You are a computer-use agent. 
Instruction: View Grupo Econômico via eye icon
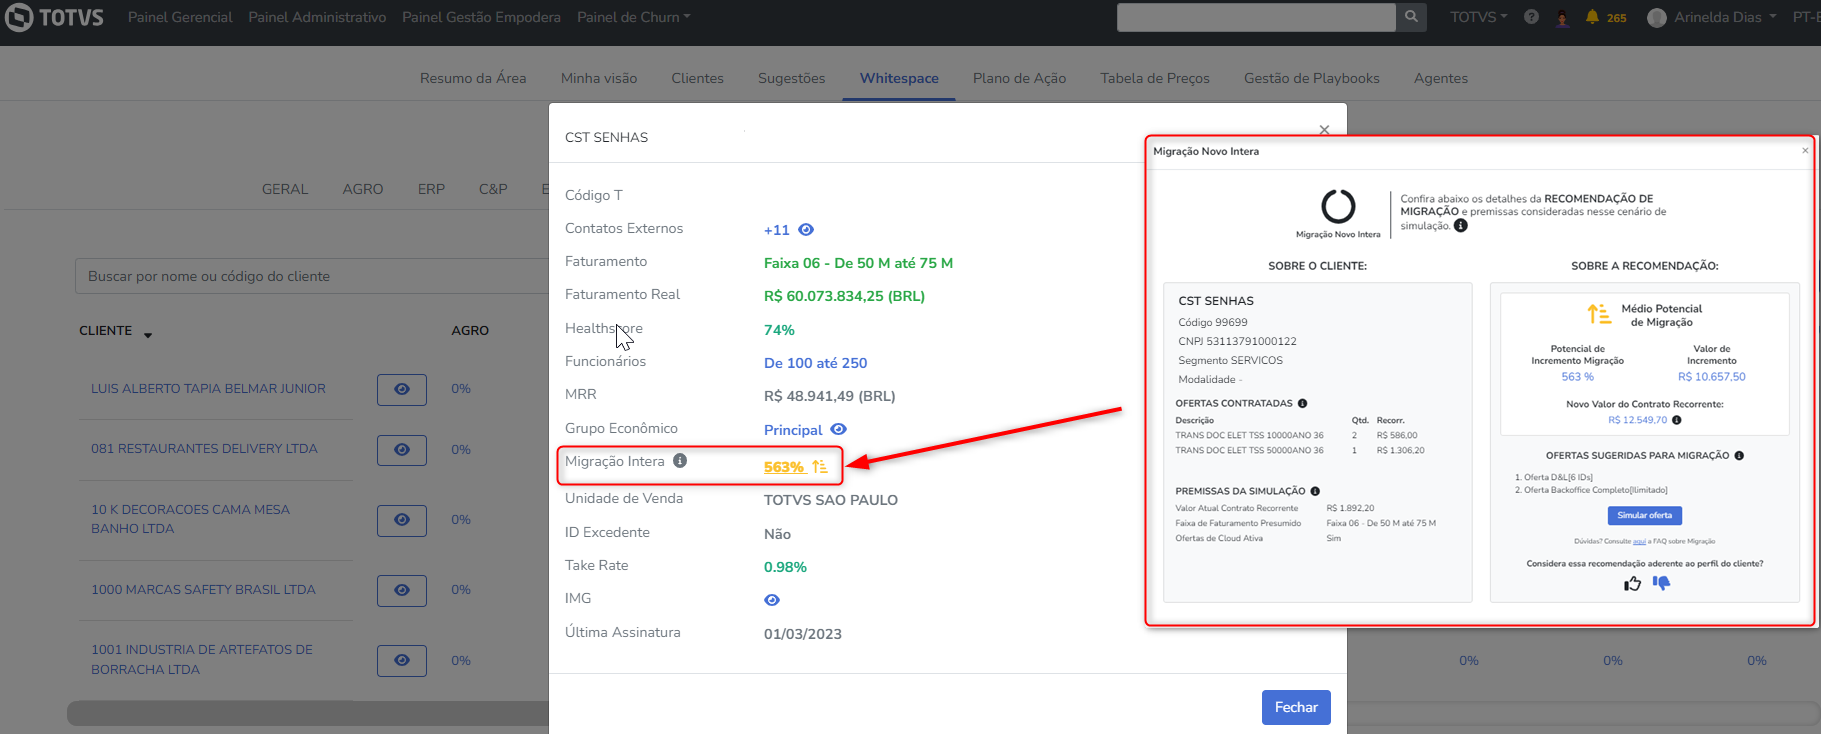tap(839, 429)
